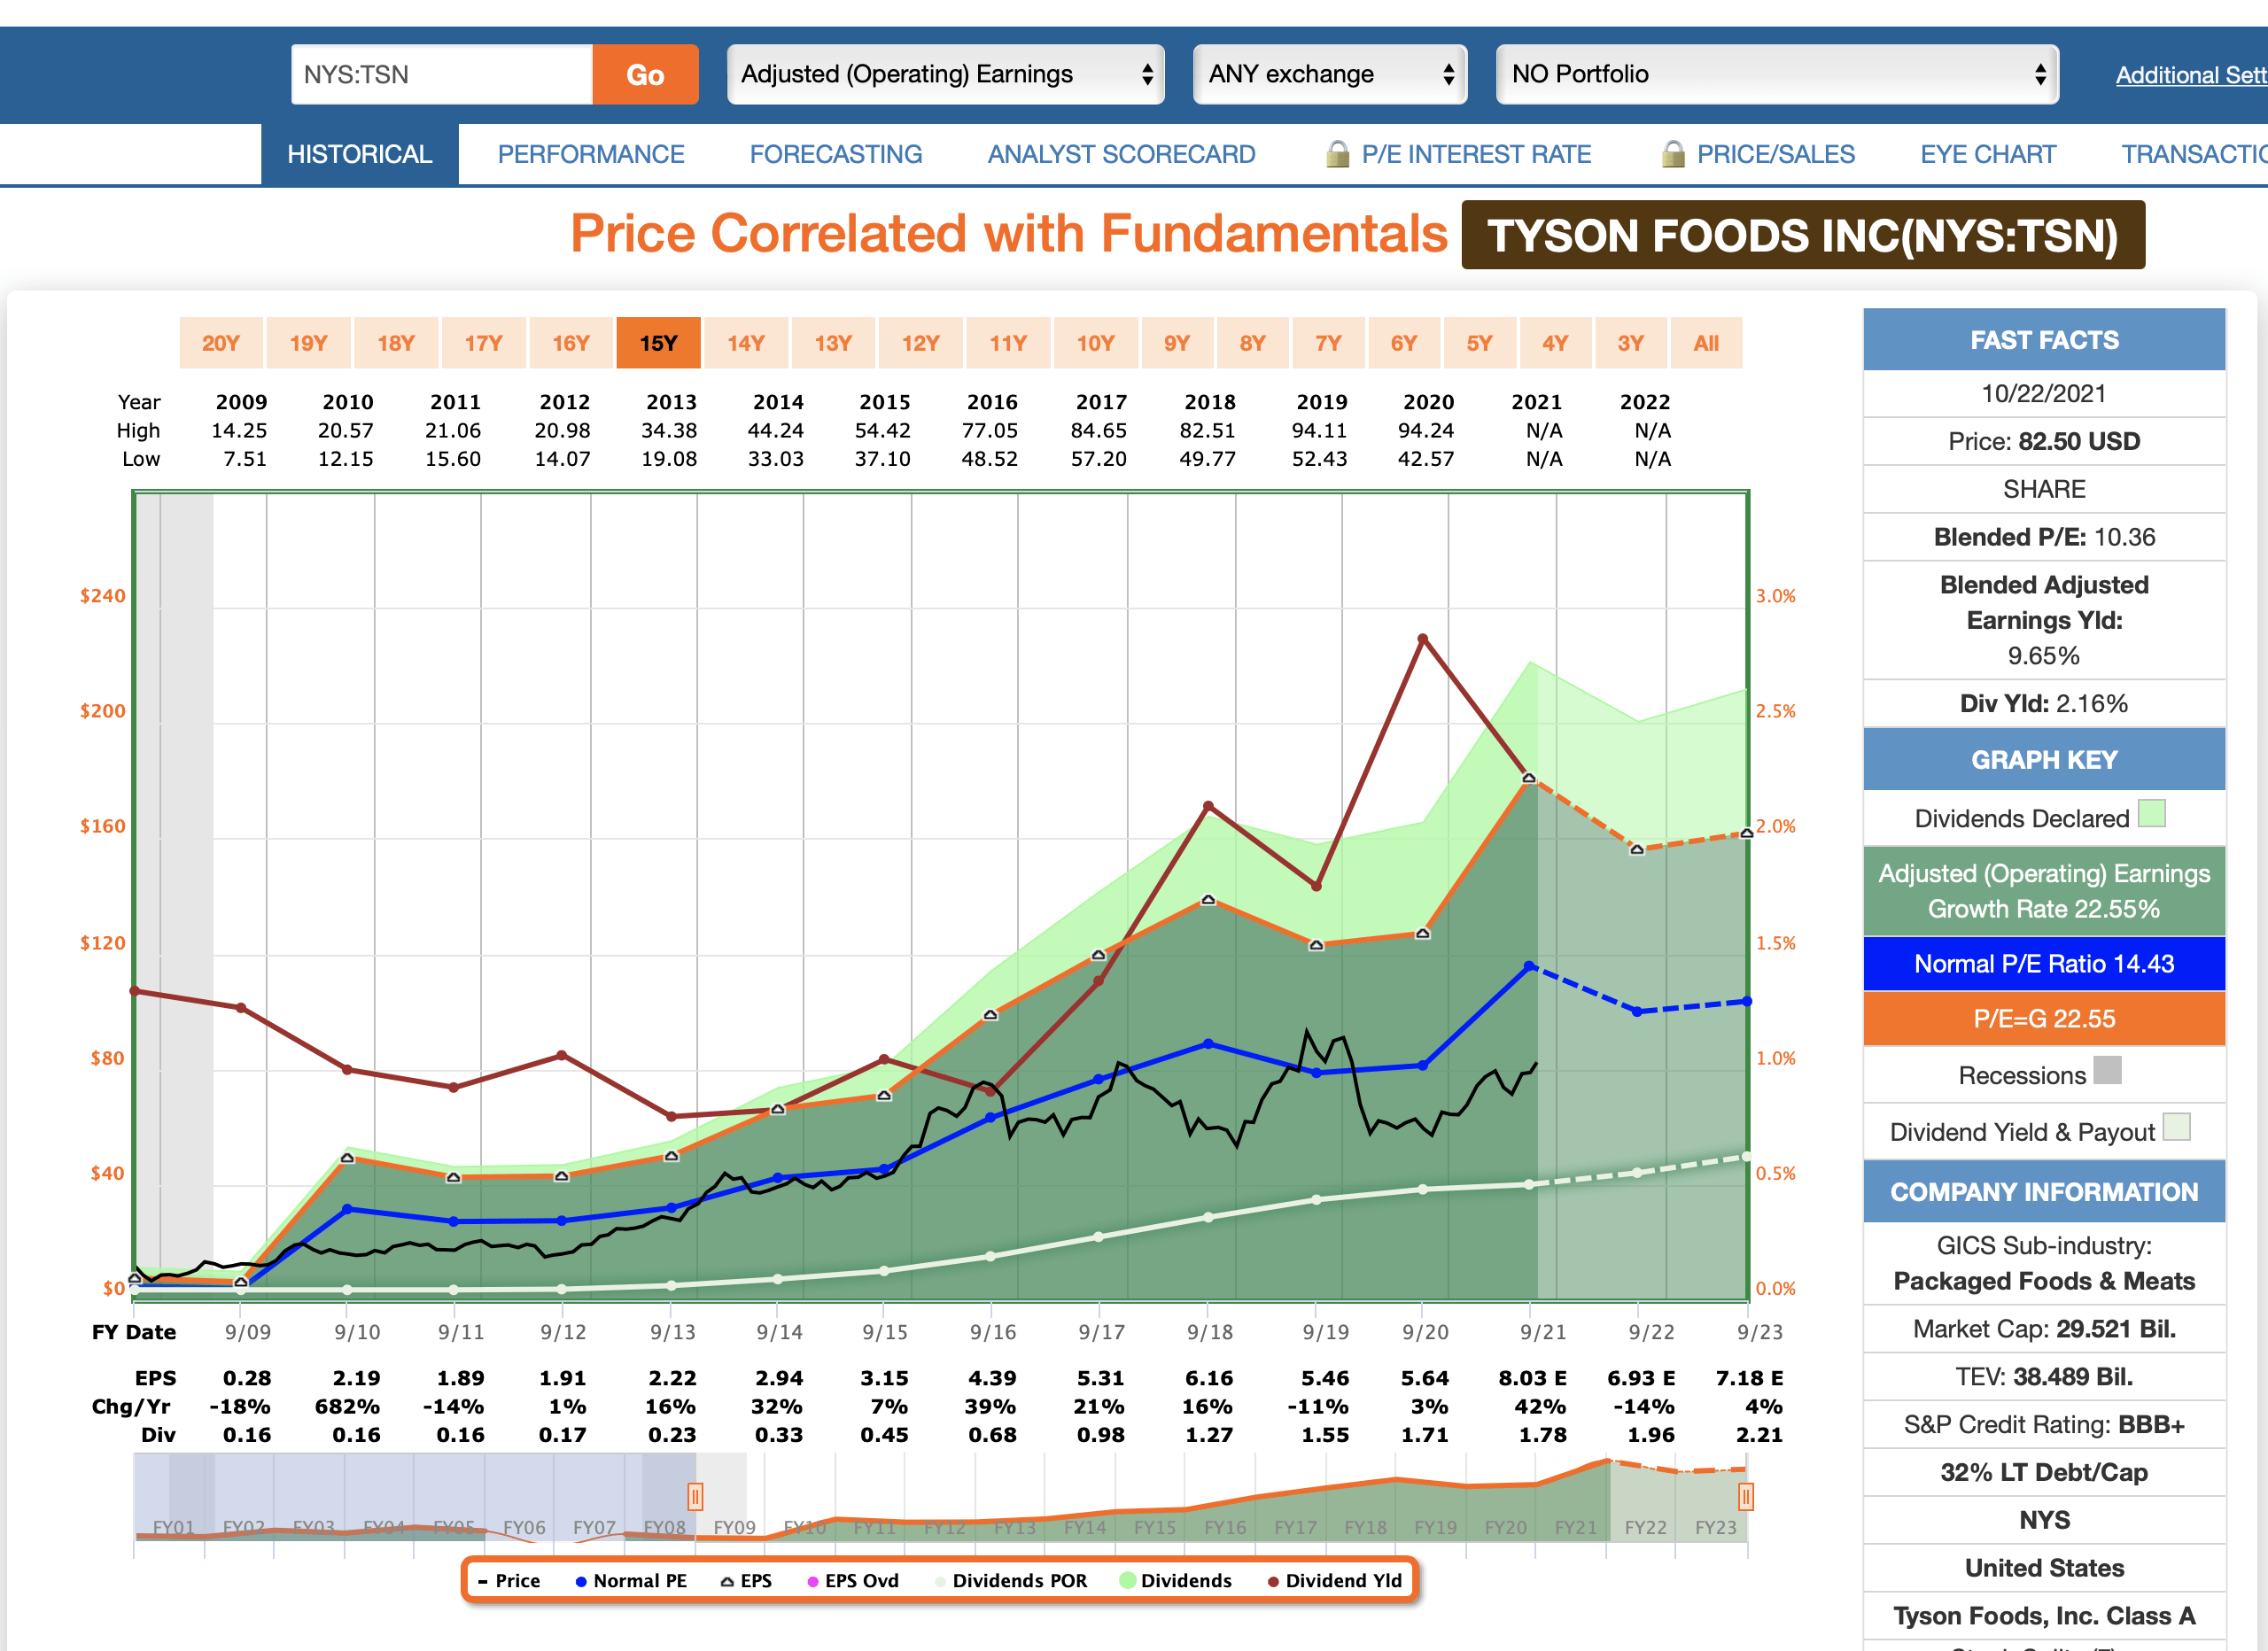
Task: Switch to the Forecasting tab
Action: point(835,154)
